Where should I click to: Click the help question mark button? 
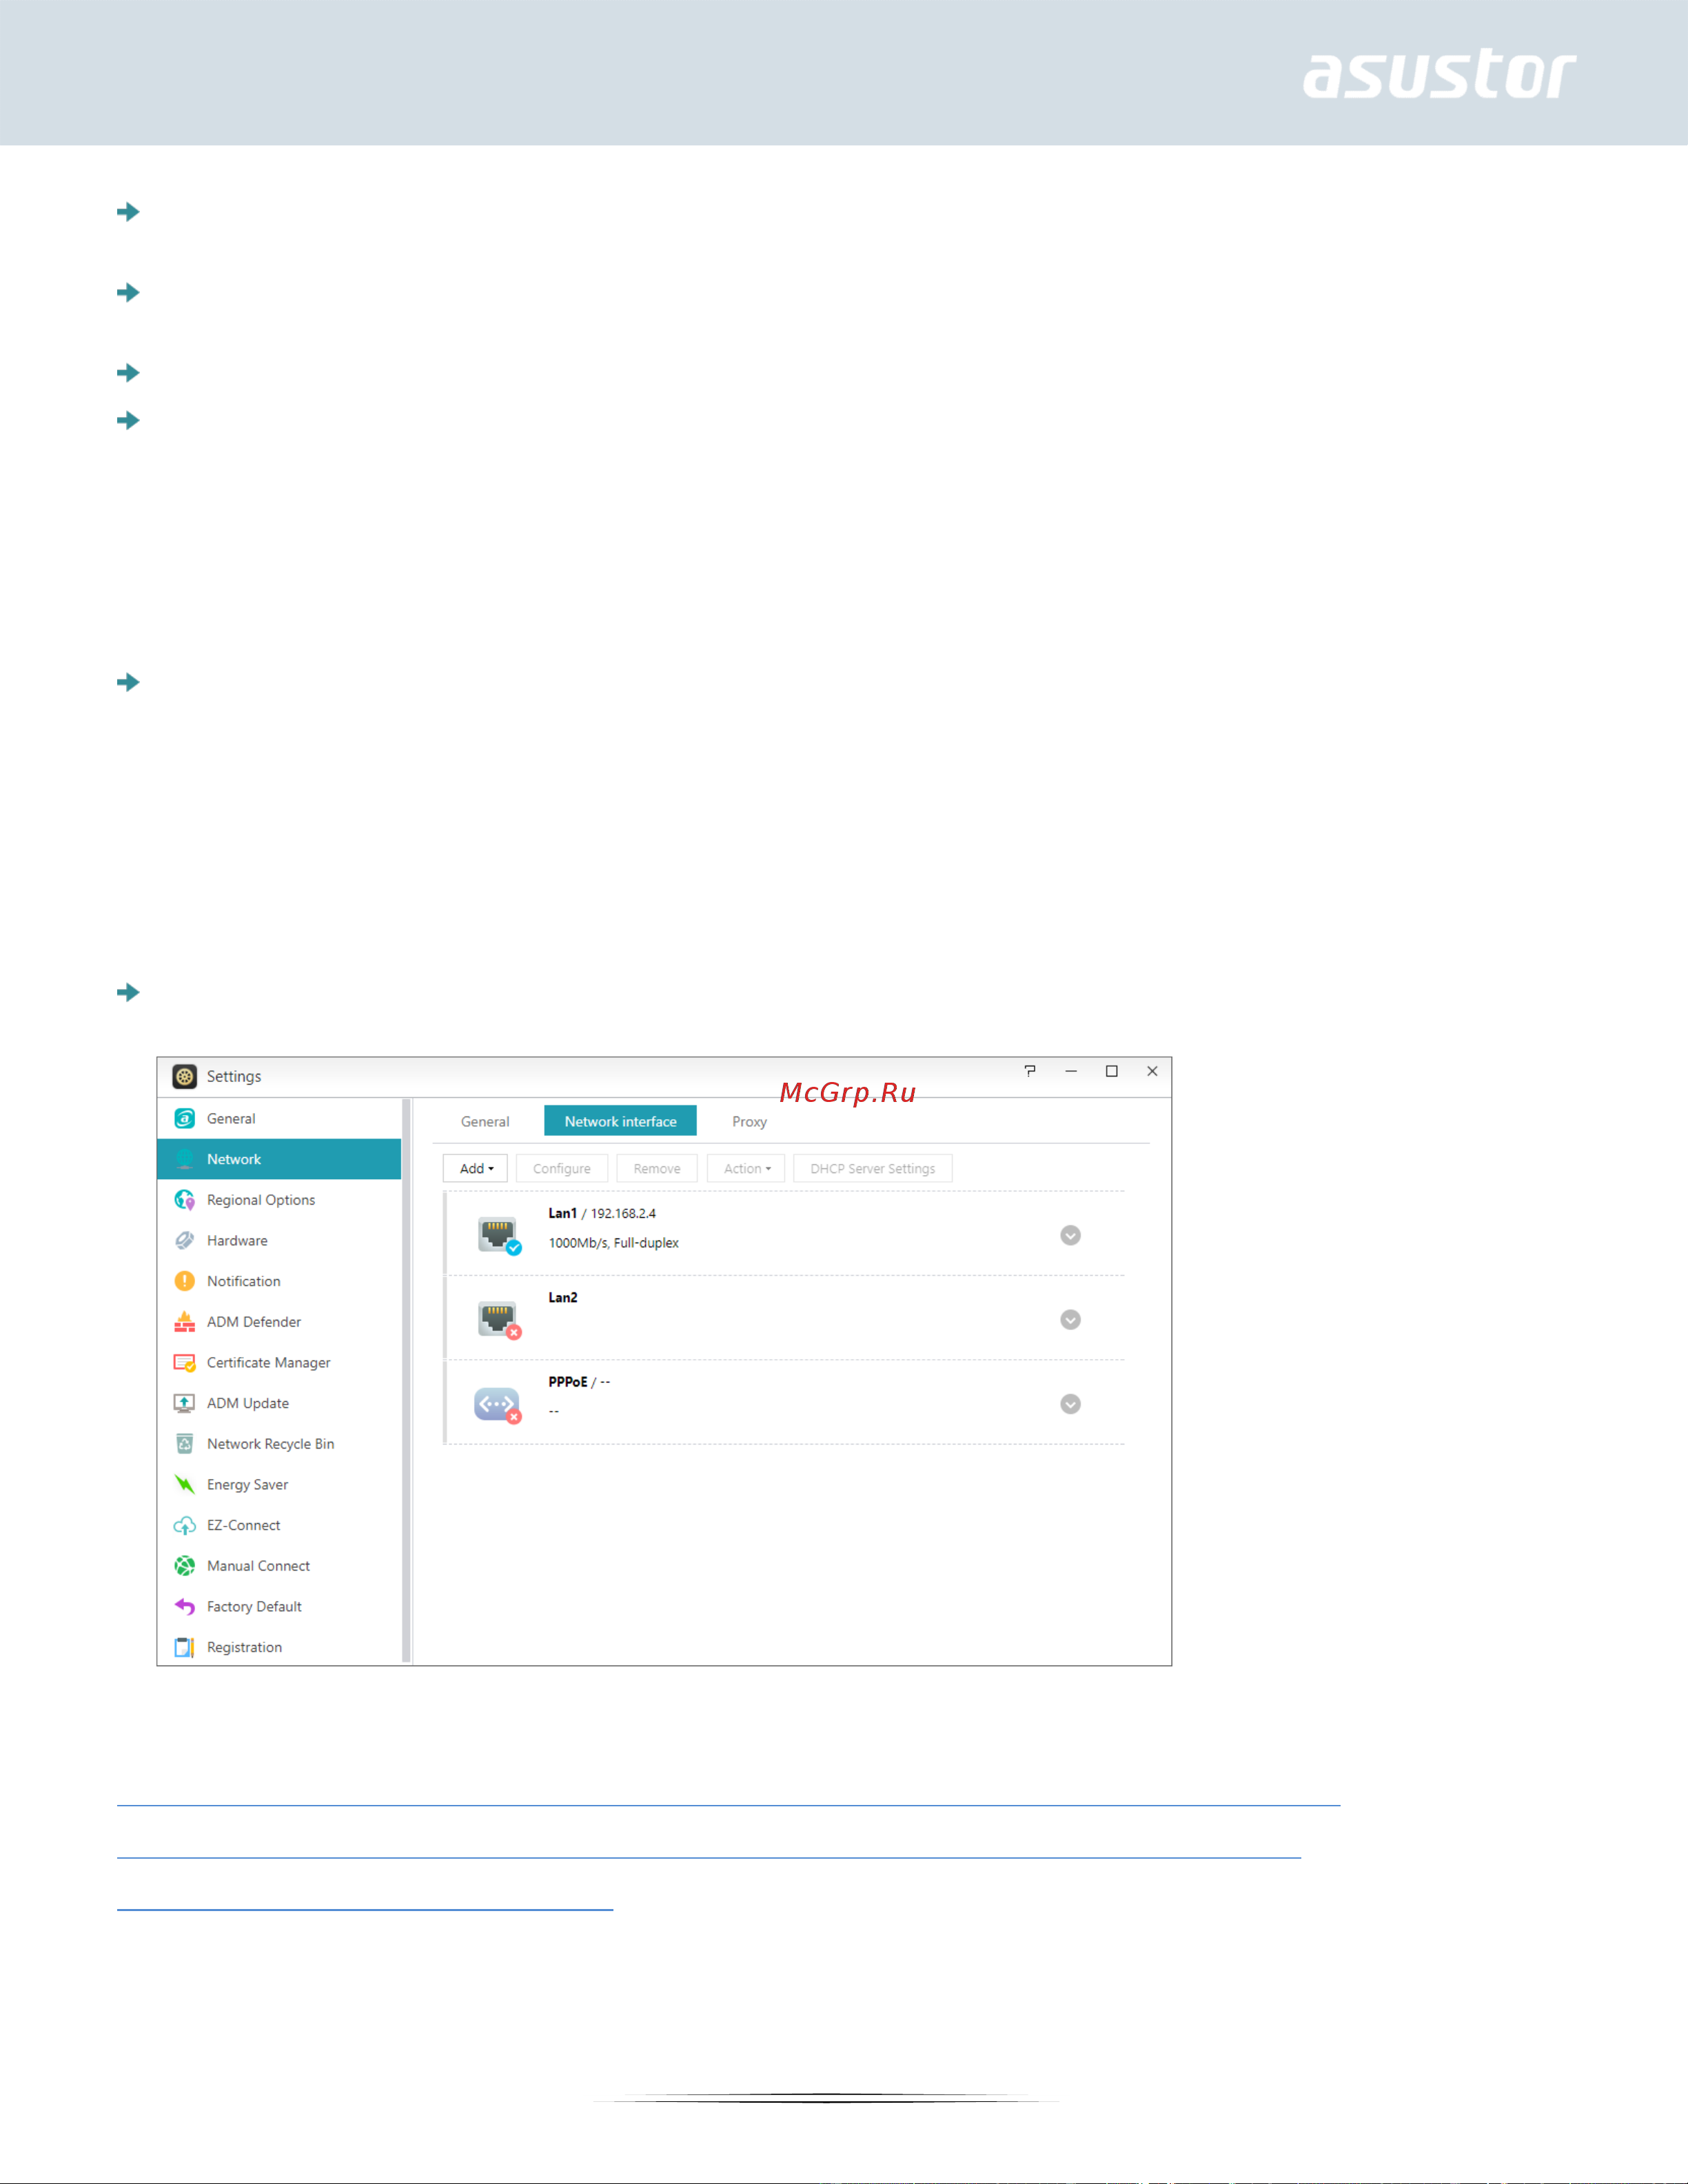point(1030,1070)
